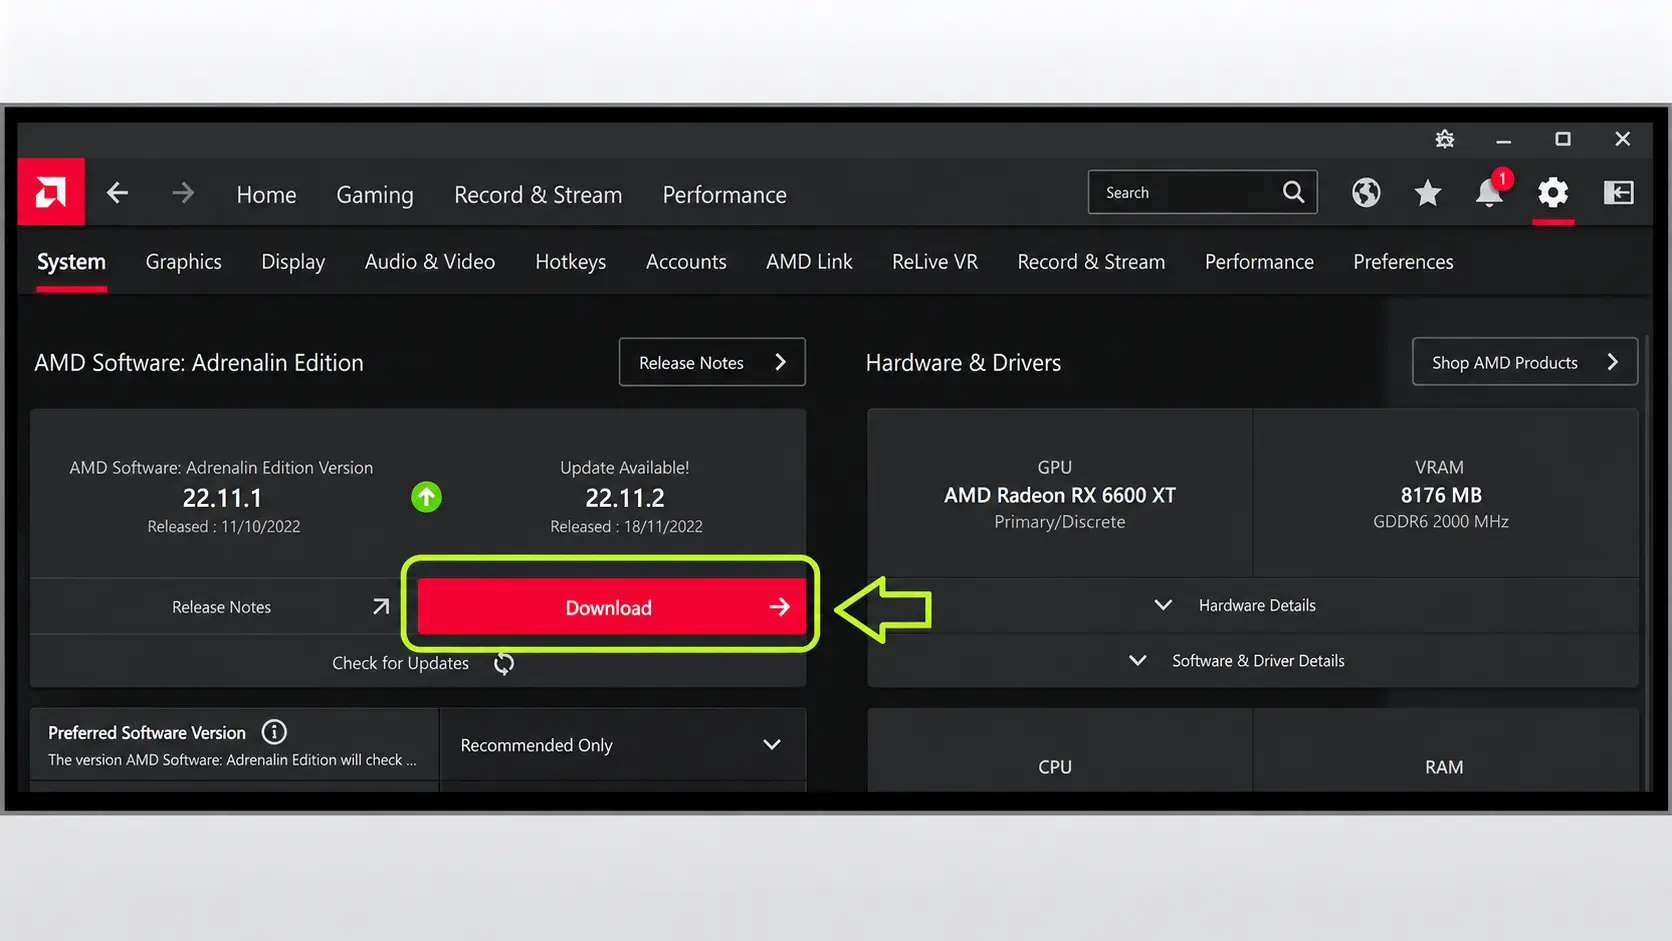
Task: Click the refresh icon beside Check for Updates
Action: pyautogui.click(x=504, y=663)
